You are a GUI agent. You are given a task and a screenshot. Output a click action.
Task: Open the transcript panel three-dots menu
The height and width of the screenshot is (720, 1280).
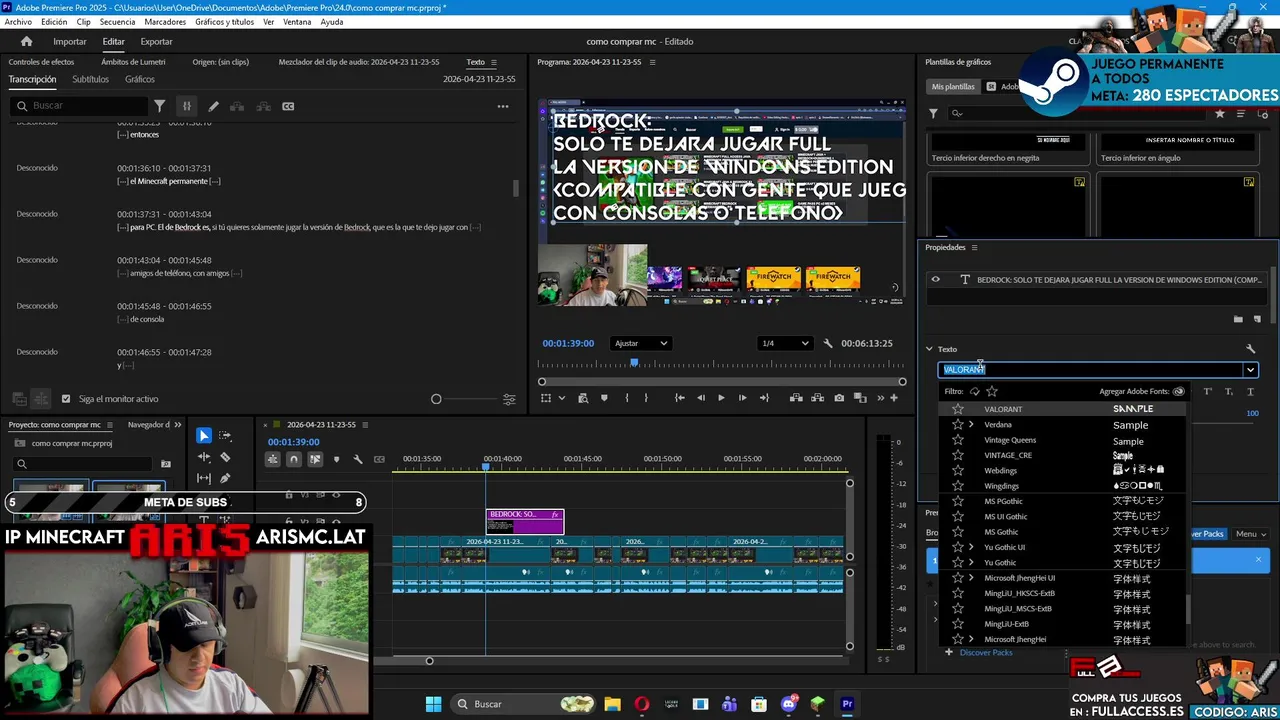503,106
